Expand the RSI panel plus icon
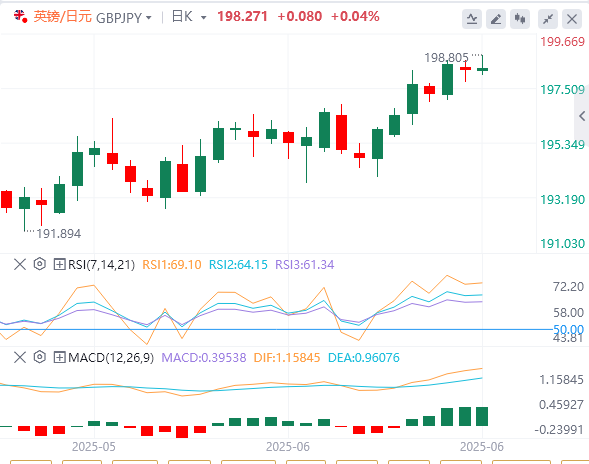Image resolution: width=589 pixels, height=464 pixels. pos(59,264)
